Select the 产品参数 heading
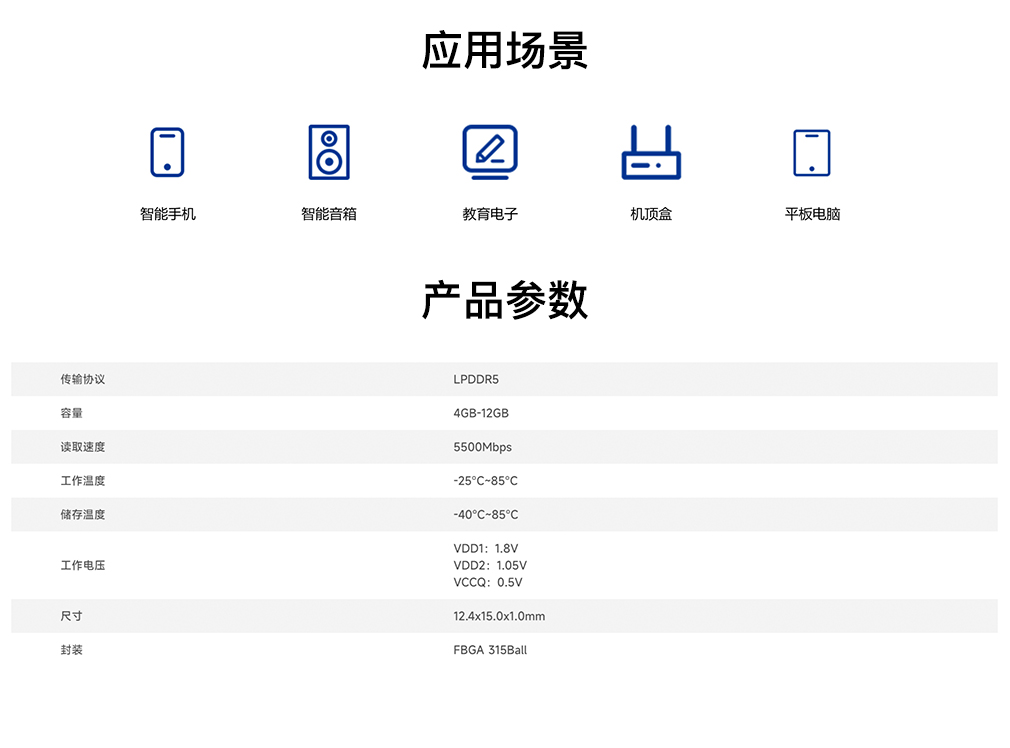 point(505,300)
